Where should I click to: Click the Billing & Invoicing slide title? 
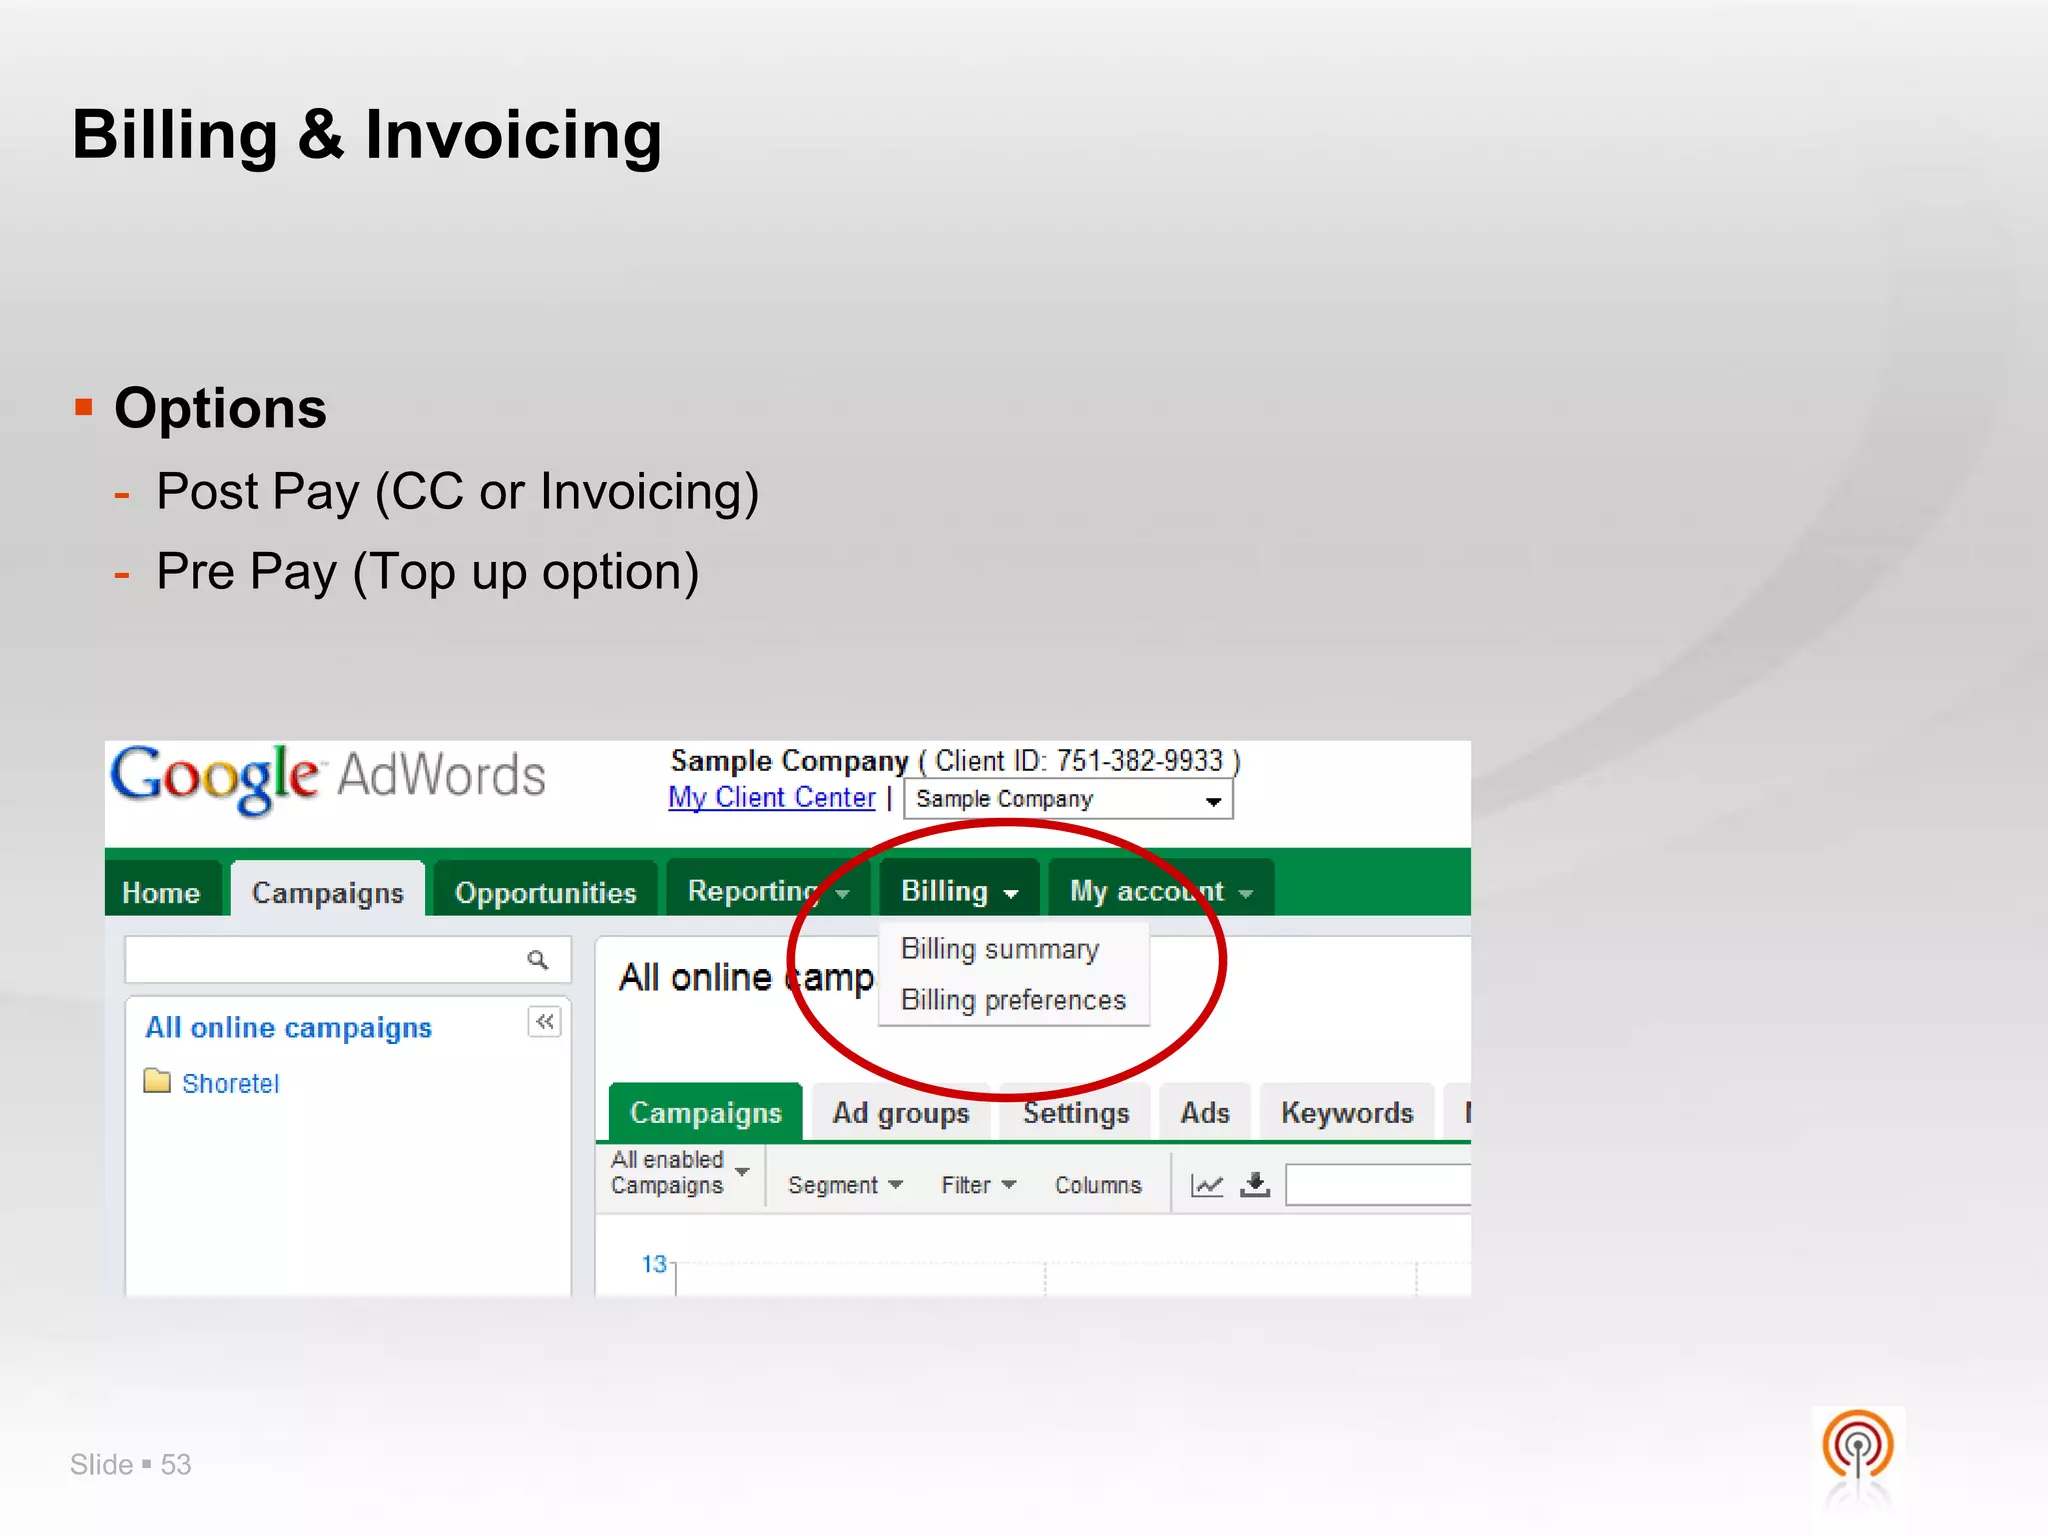(x=367, y=134)
